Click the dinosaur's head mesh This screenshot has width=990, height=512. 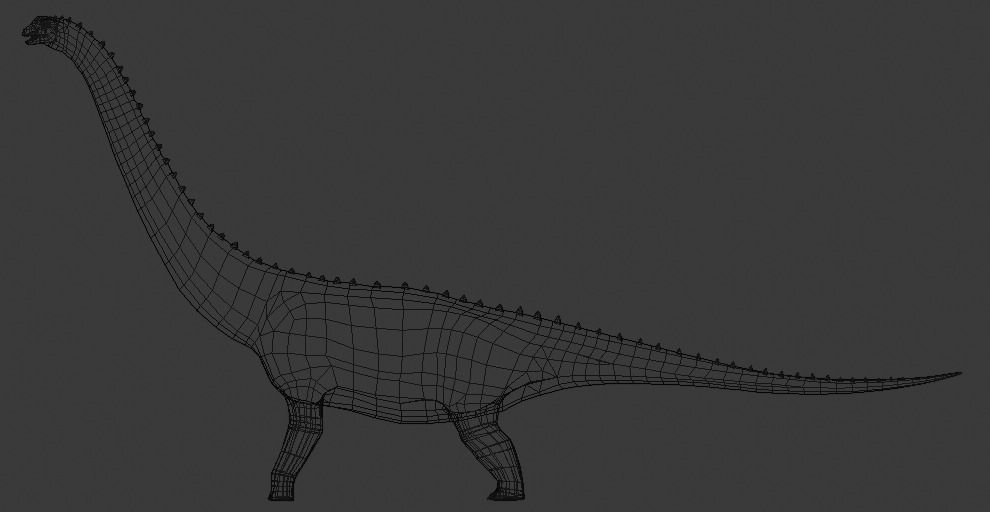point(42,31)
